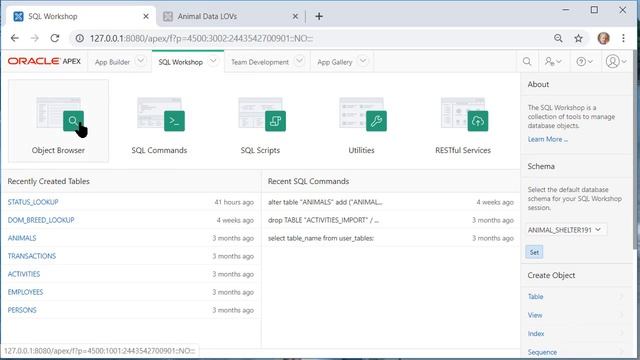Open the TRANSACTIONS table link
This screenshot has height=360, width=640.
pyautogui.click(x=32, y=256)
